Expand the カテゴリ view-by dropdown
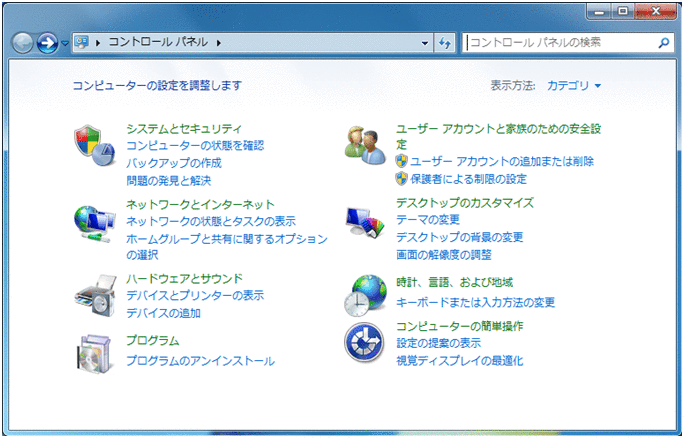This screenshot has width=685, height=440. coord(574,86)
